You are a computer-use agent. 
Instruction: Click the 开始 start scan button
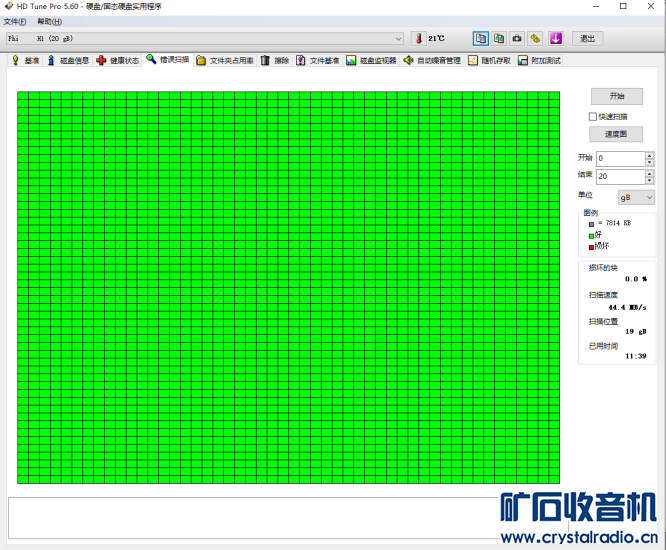[x=617, y=96]
